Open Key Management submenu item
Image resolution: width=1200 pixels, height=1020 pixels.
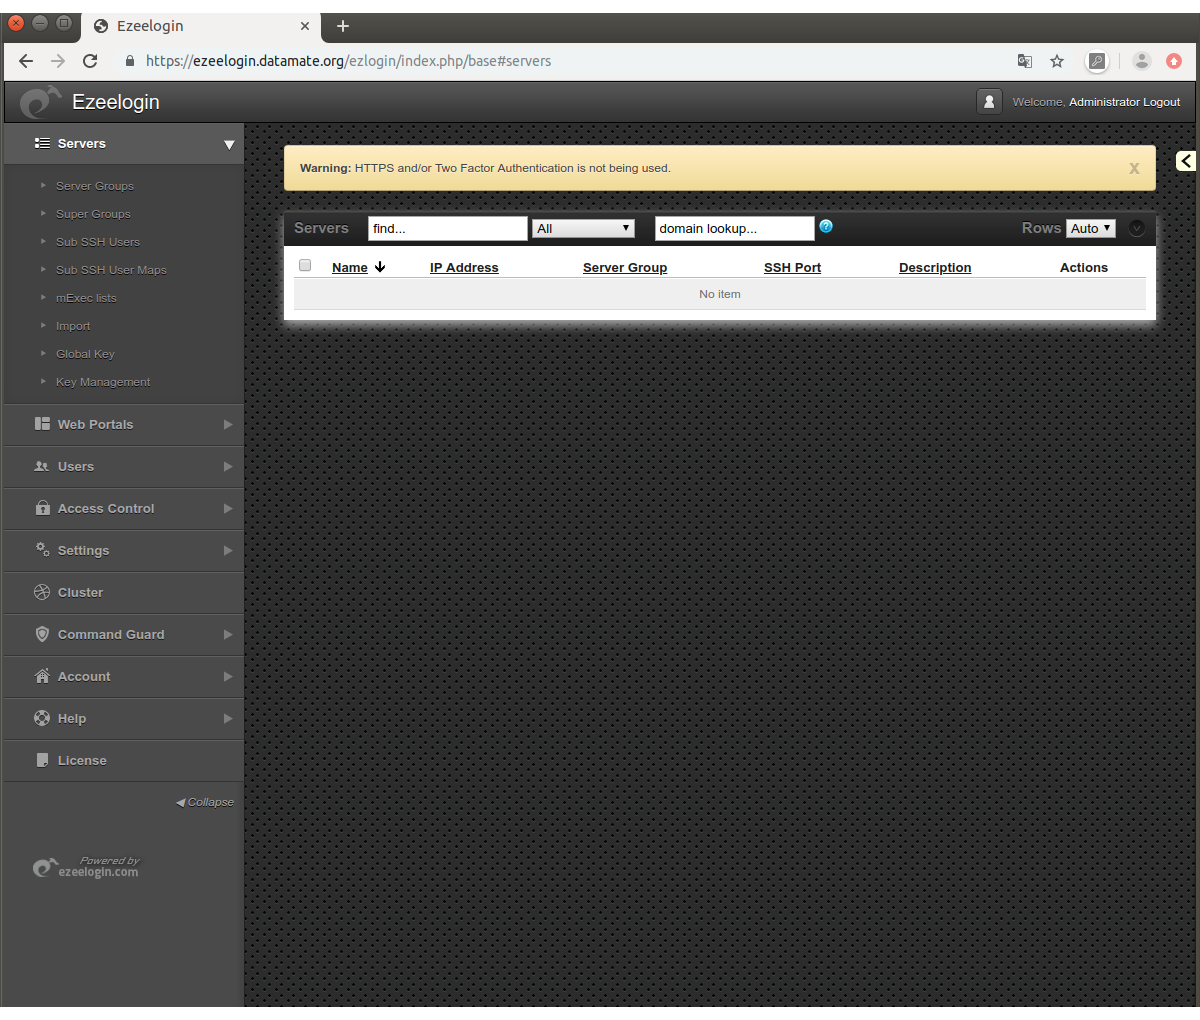click(x=103, y=382)
